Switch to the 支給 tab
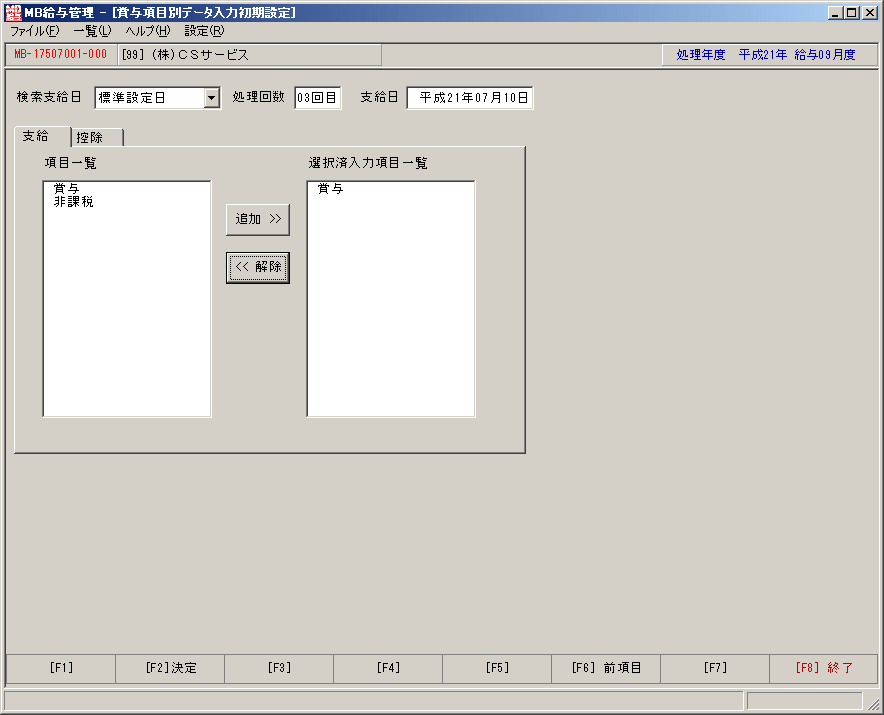The image size is (884, 715). 42,136
